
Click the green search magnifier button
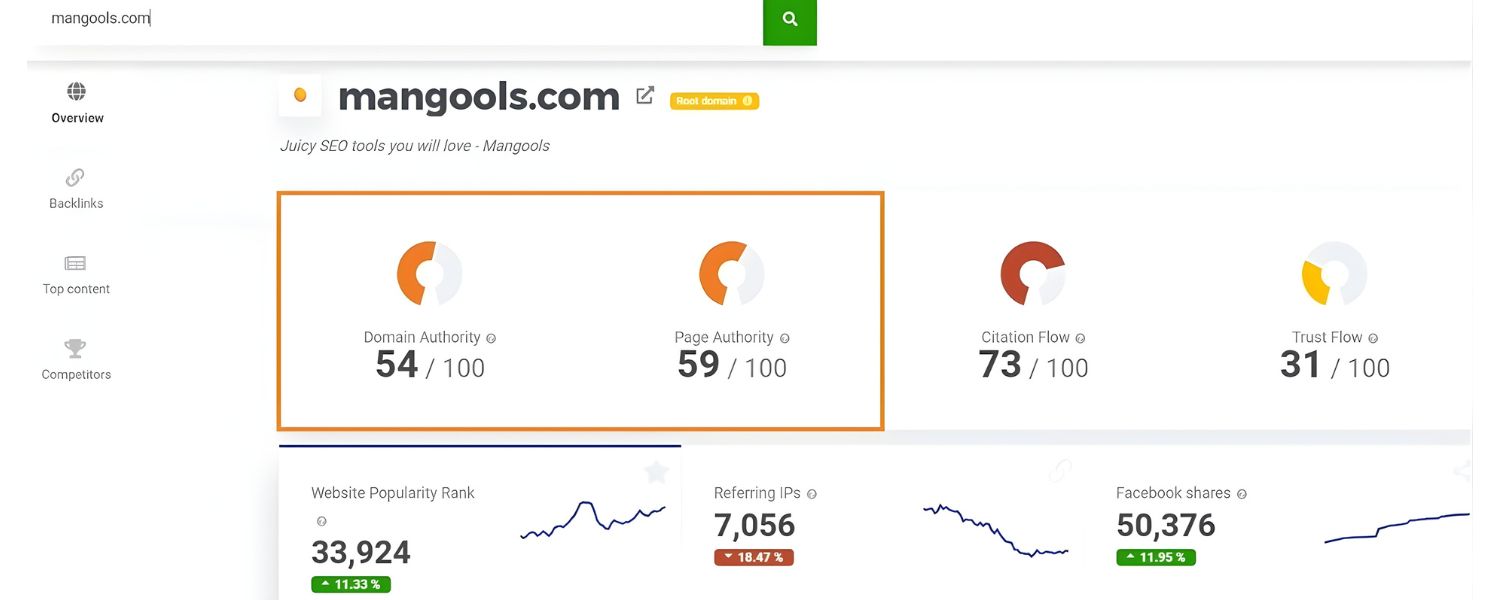tap(790, 18)
